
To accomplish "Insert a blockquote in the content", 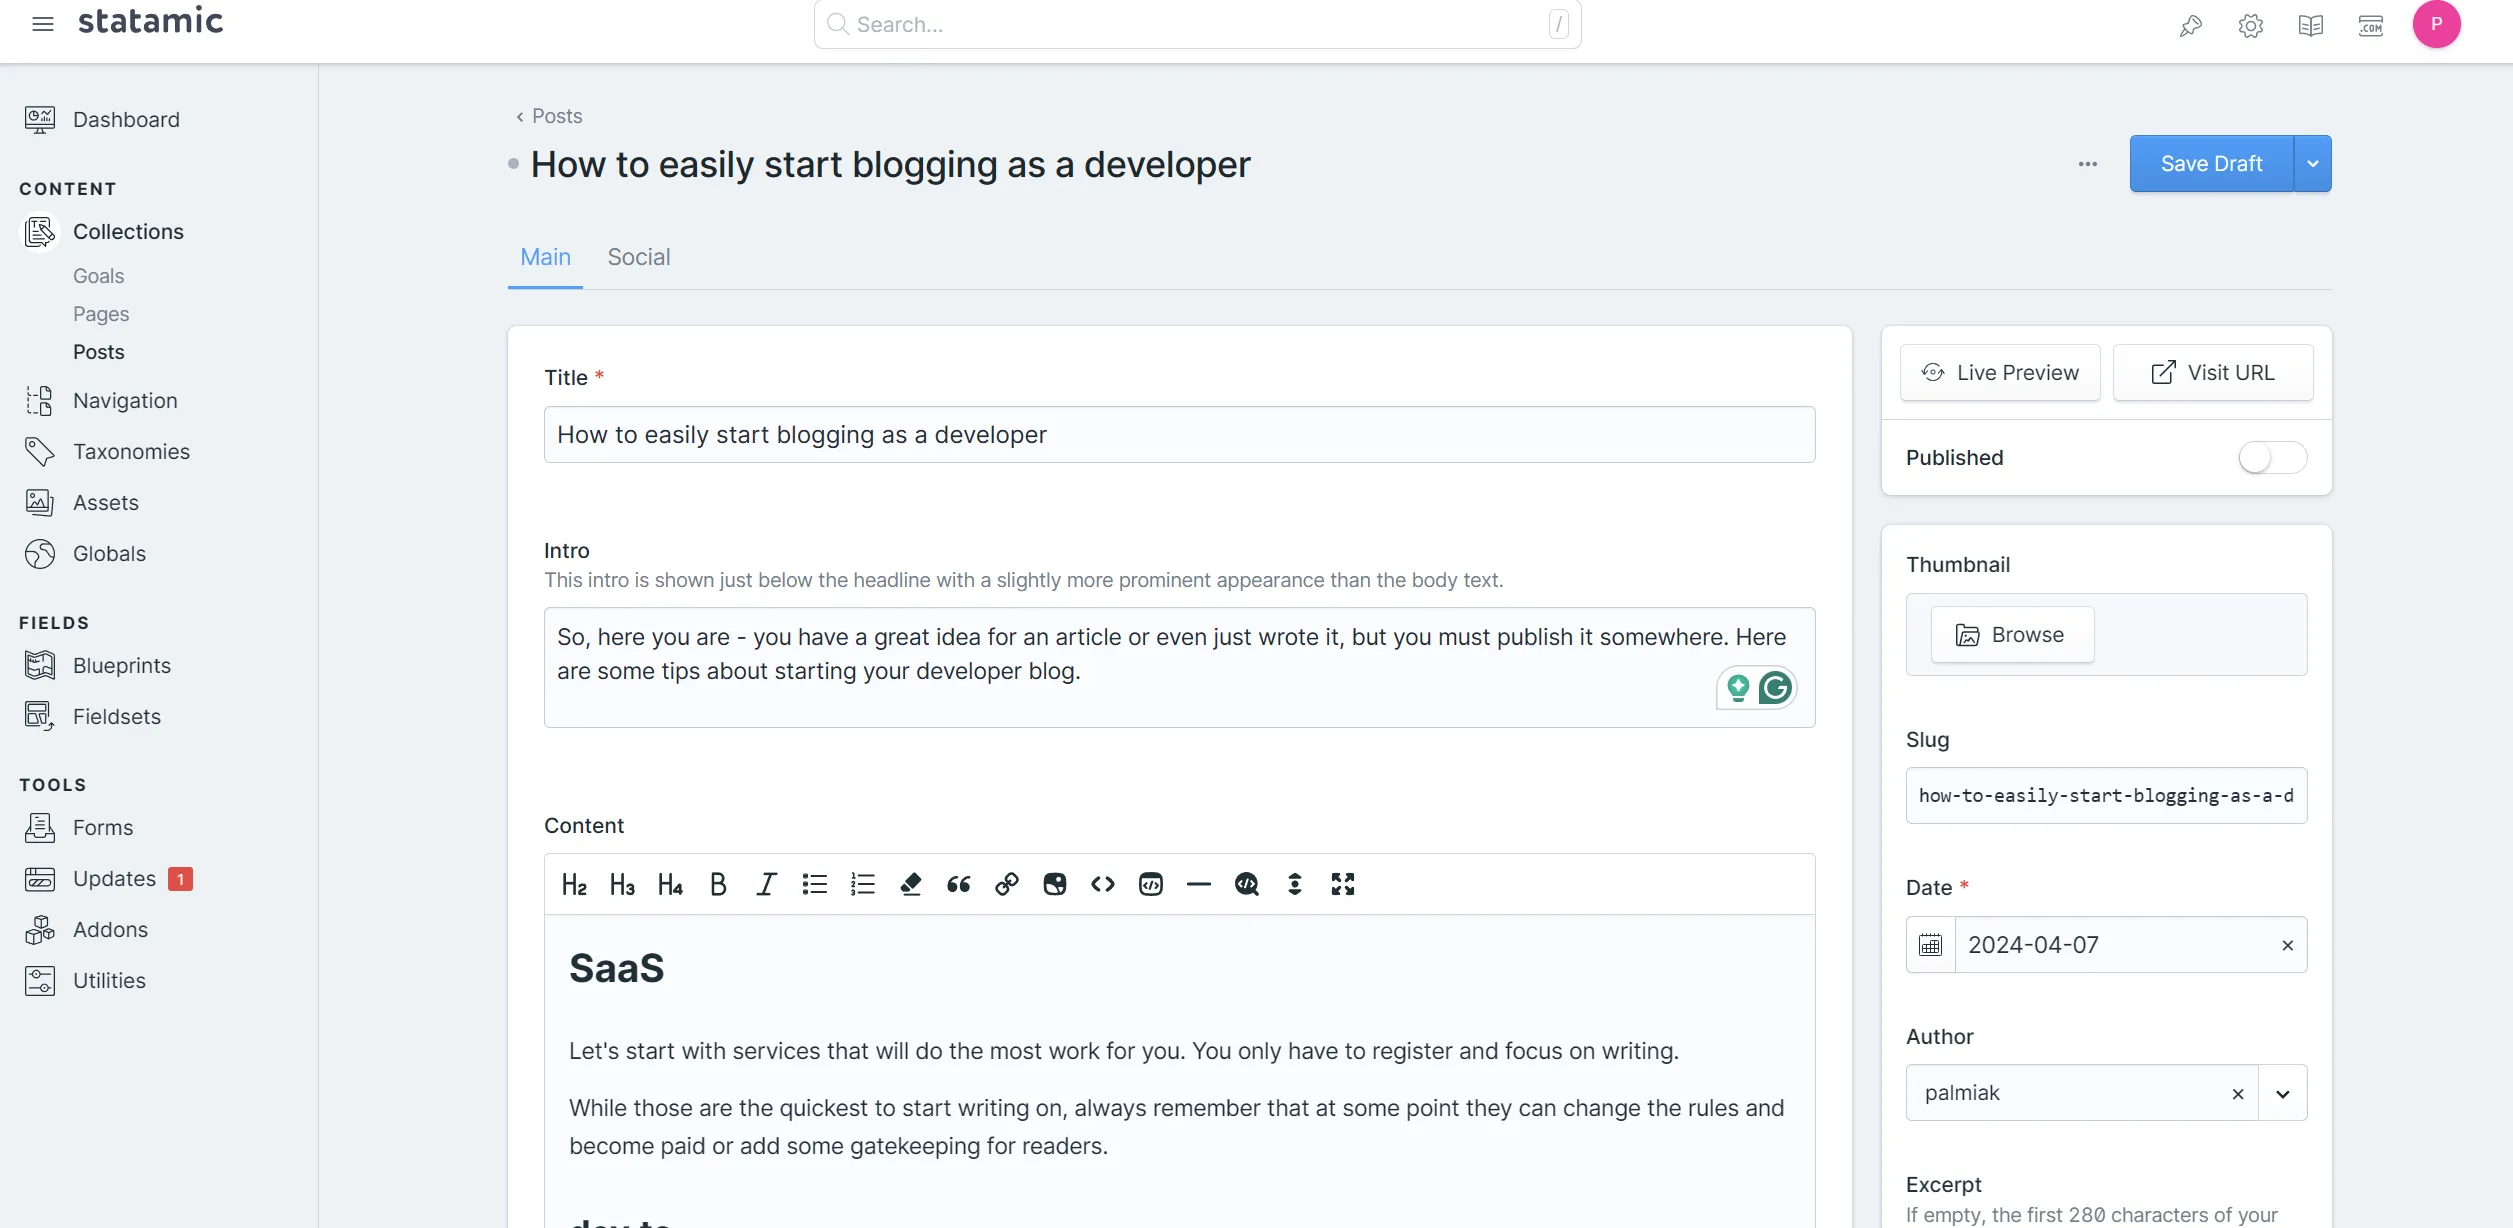I will click(958, 884).
